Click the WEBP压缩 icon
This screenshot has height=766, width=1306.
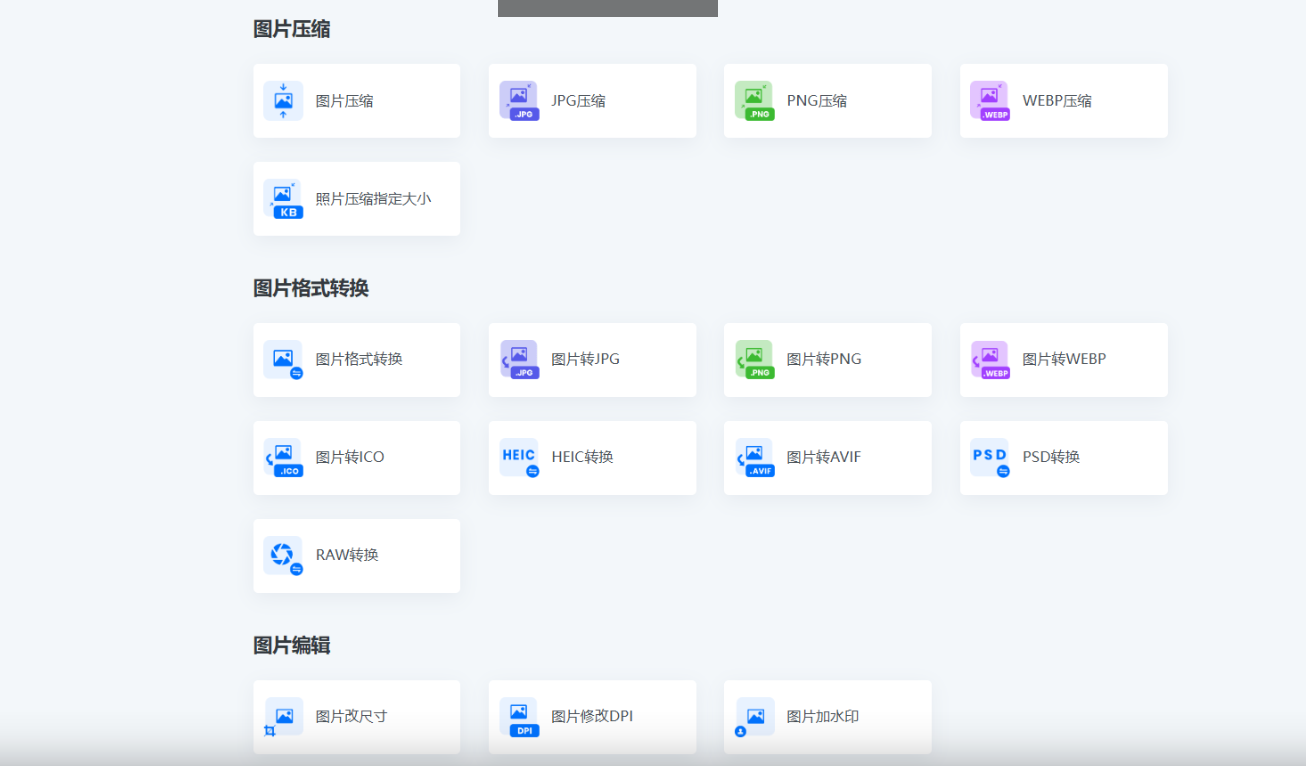989,101
